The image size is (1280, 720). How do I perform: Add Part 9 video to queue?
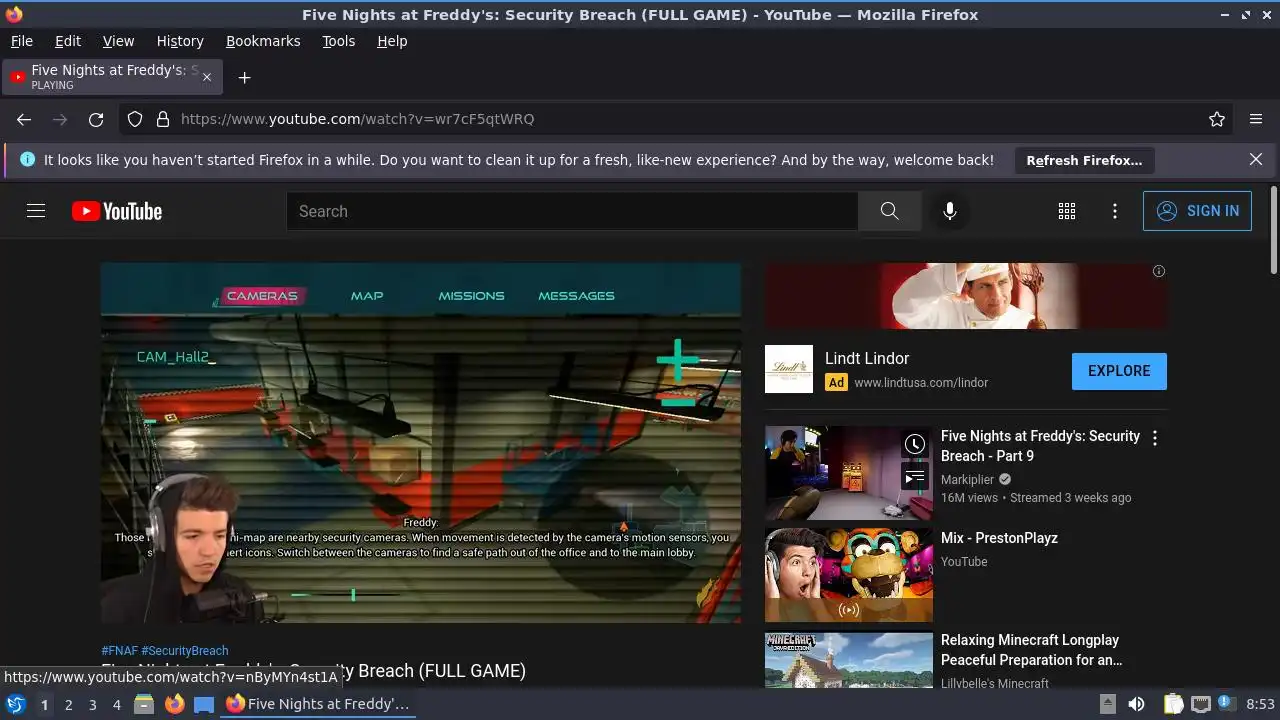tap(915, 478)
